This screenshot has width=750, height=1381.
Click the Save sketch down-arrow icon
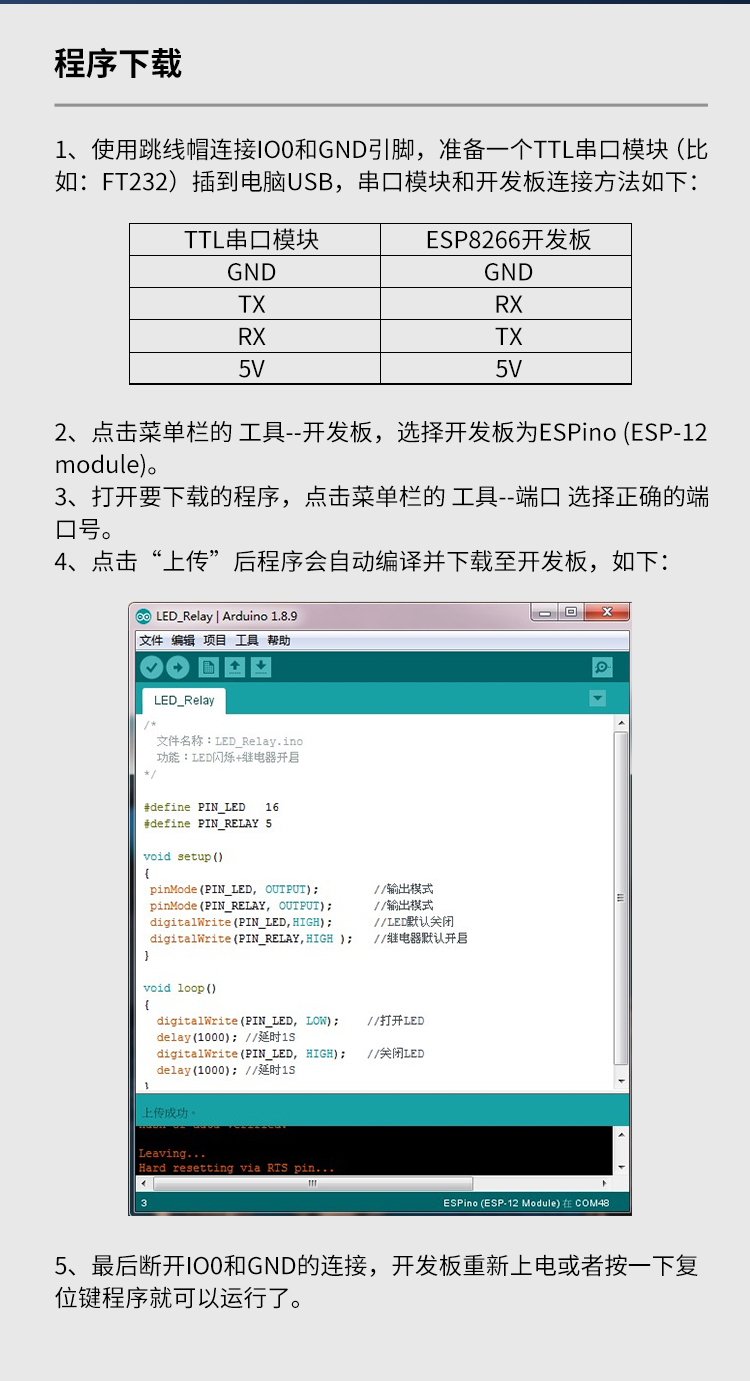point(260,668)
